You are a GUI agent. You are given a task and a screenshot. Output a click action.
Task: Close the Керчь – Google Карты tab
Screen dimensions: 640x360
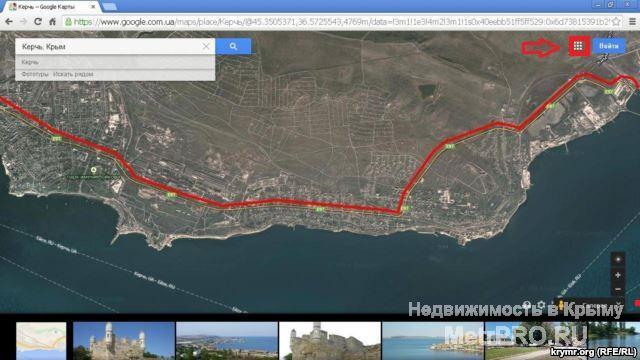tap(93, 7)
